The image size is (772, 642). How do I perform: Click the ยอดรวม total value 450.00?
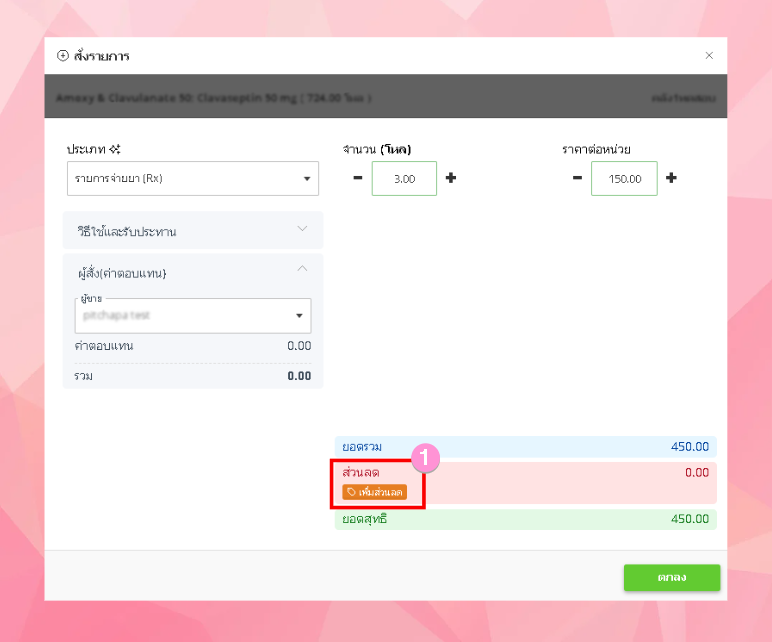[x=690, y=447]
